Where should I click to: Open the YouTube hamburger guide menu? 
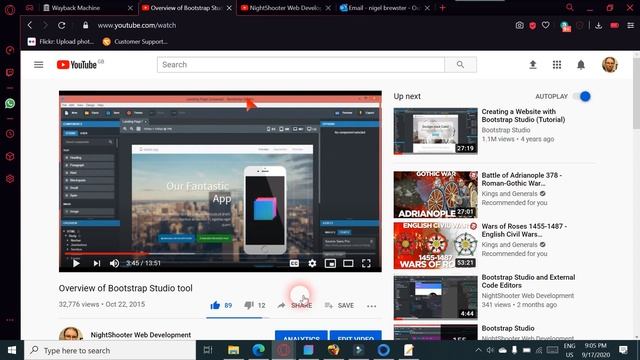click(x=38, y=64)
